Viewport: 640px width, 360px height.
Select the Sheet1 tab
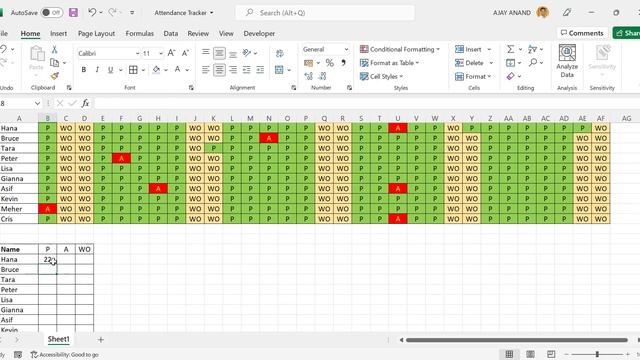click(58, 339)
